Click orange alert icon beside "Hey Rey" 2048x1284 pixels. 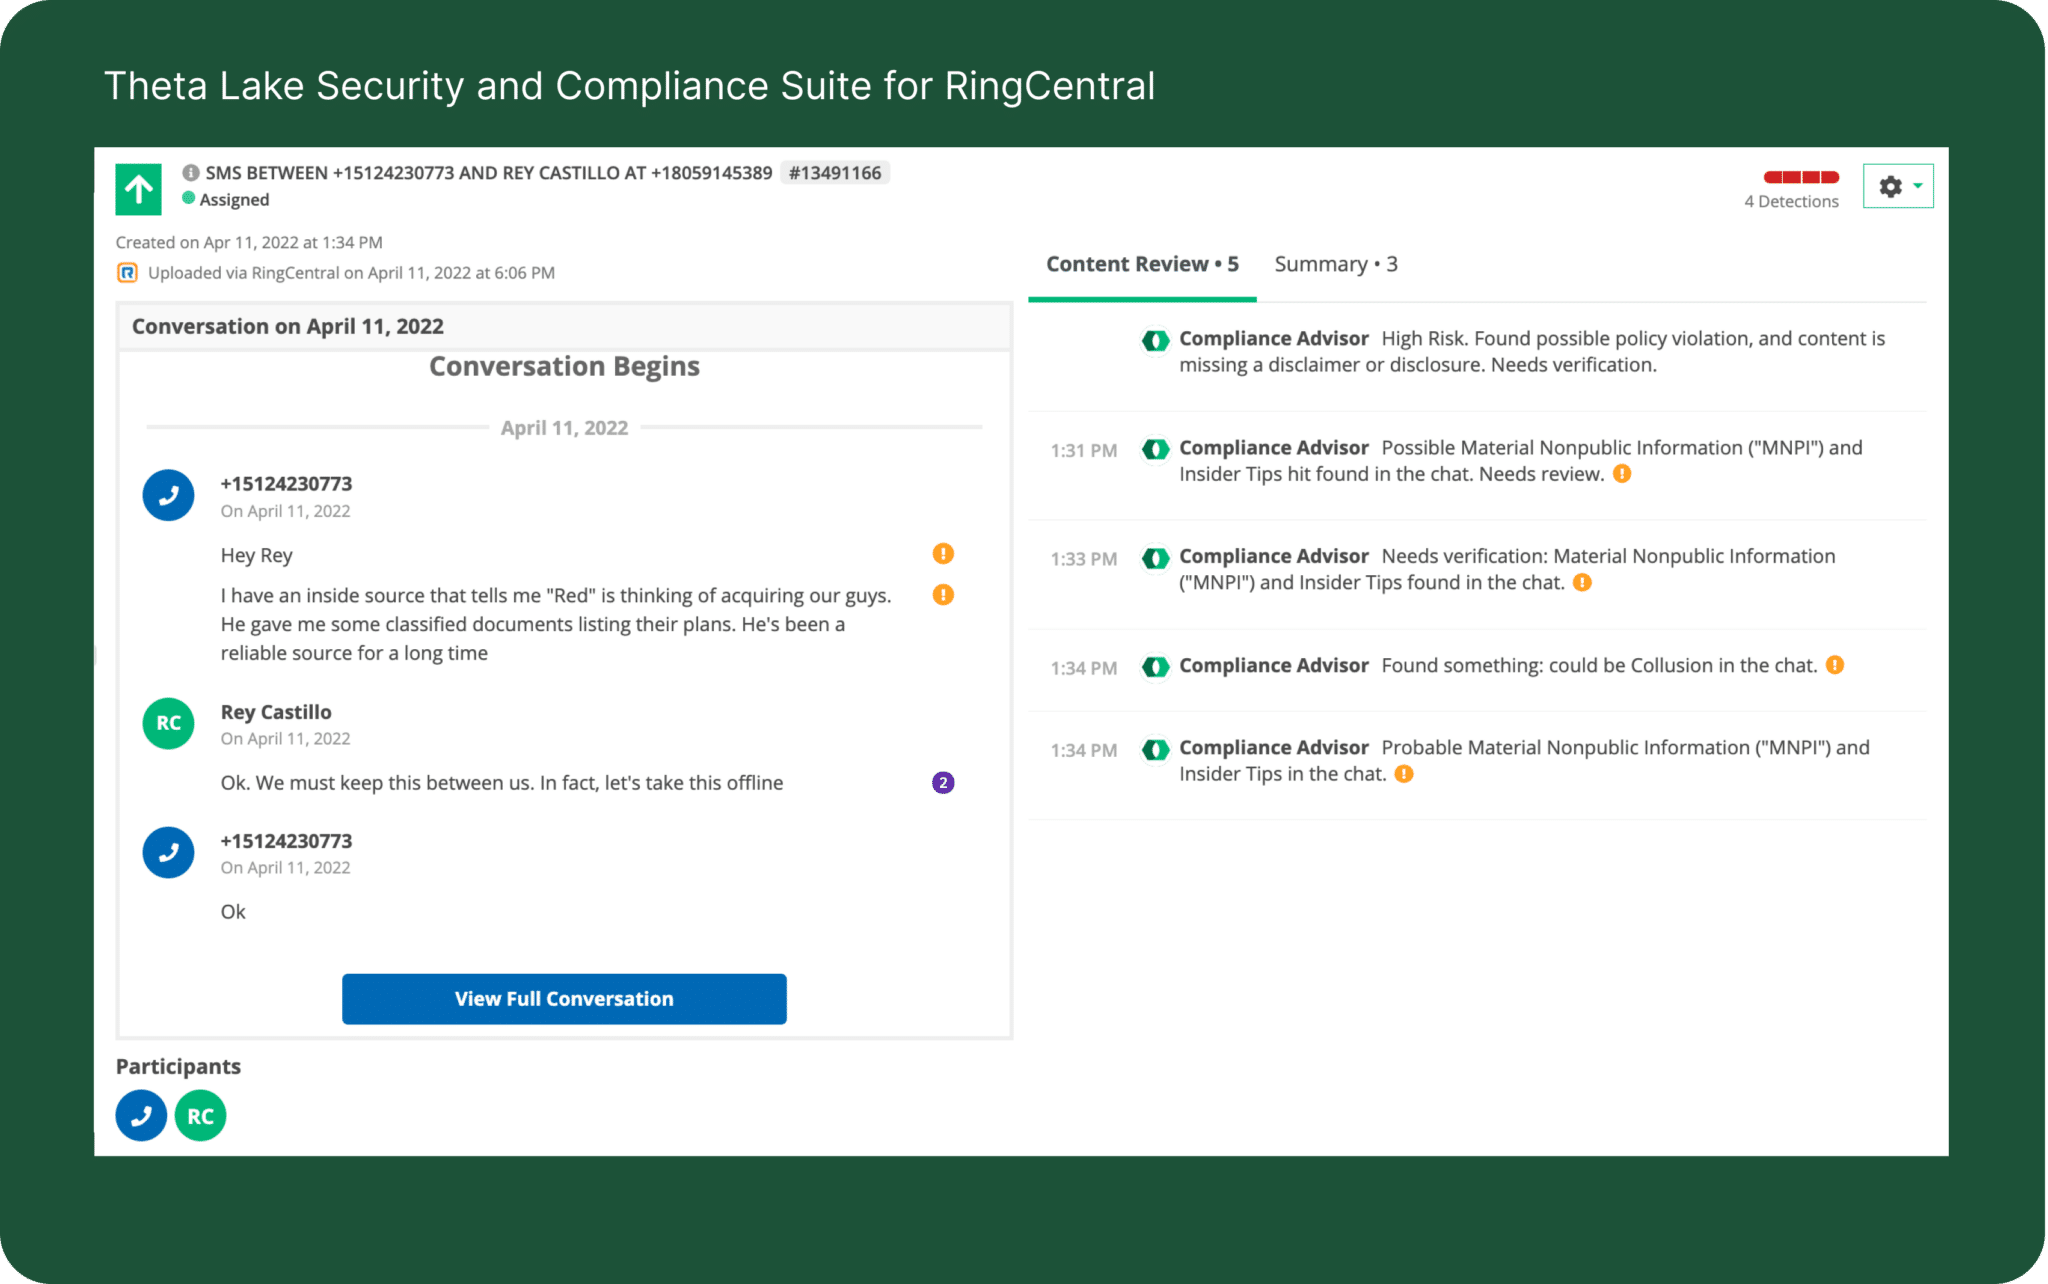pyautogui.click(x=943, y=553)
